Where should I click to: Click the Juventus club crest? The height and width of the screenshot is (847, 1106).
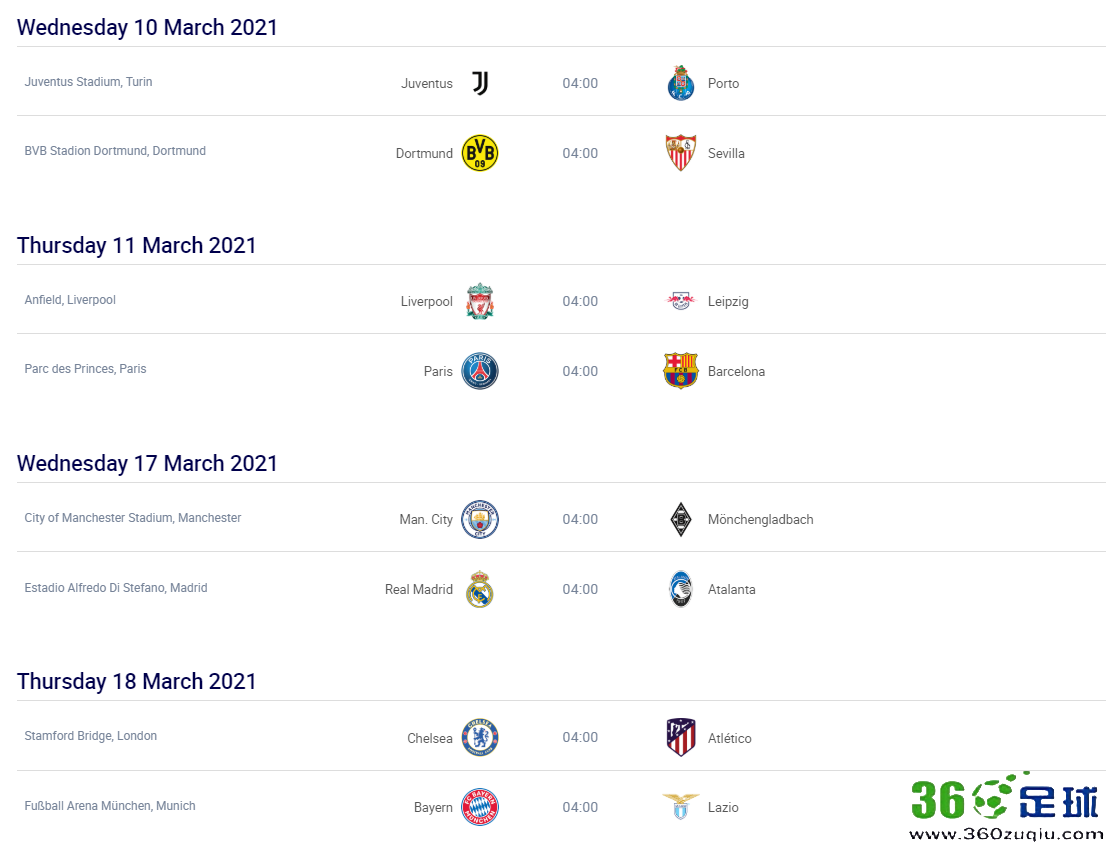click(x=480, y=83)
